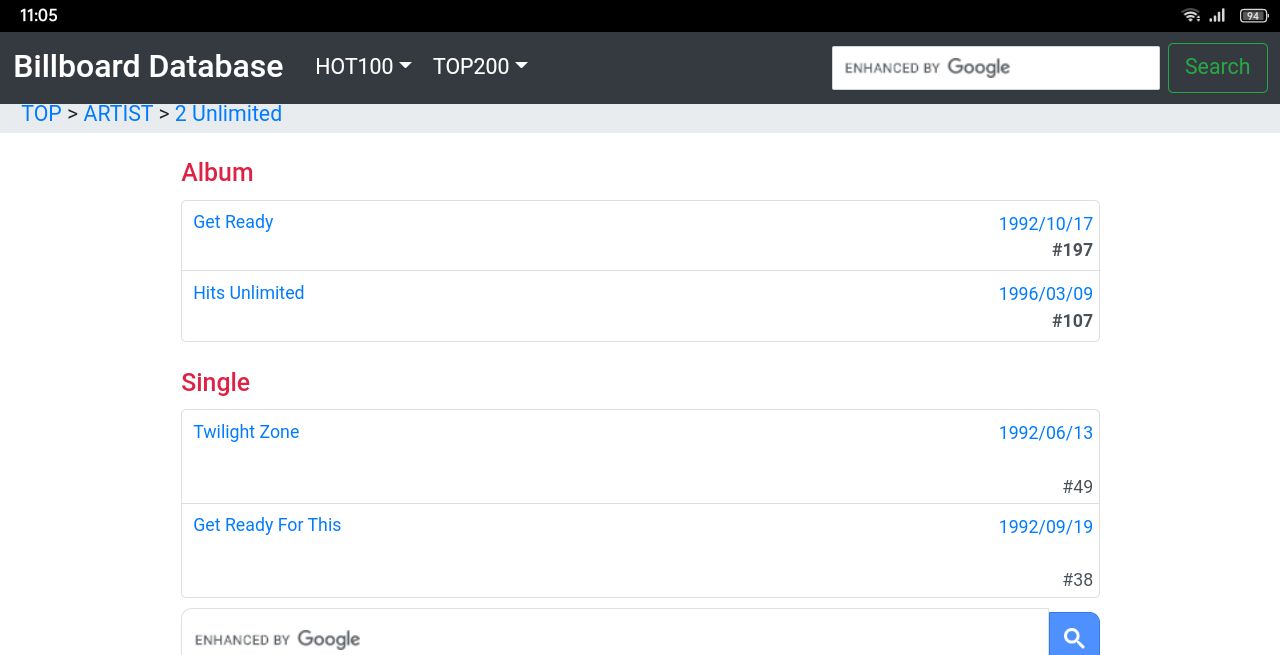
Task: Focus the header Google search field
Action: point(995,68)
